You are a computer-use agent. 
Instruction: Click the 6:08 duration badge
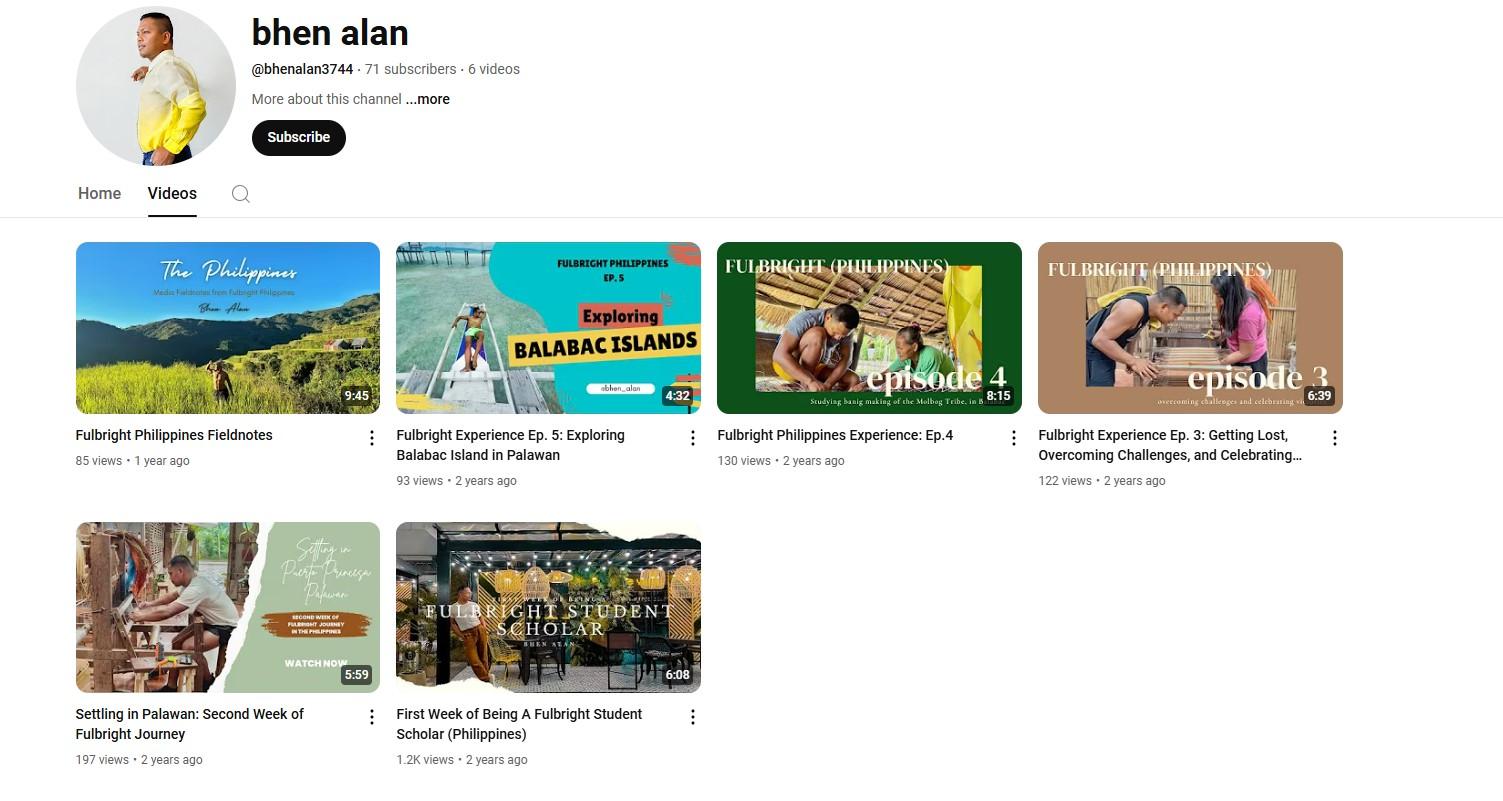[x=677, y=675]
